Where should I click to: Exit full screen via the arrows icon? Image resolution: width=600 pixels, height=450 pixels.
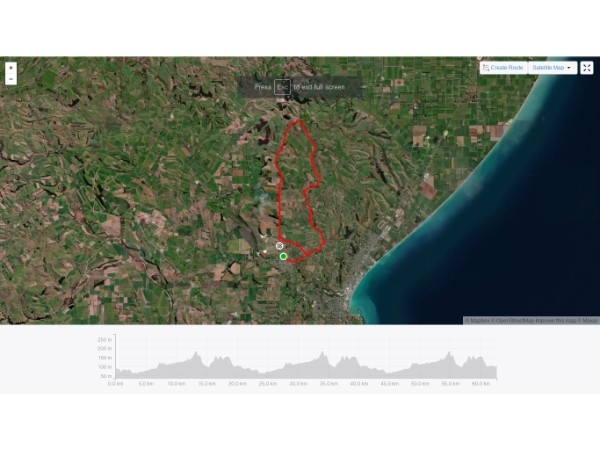pyautogui.click(x=587, y=68)
